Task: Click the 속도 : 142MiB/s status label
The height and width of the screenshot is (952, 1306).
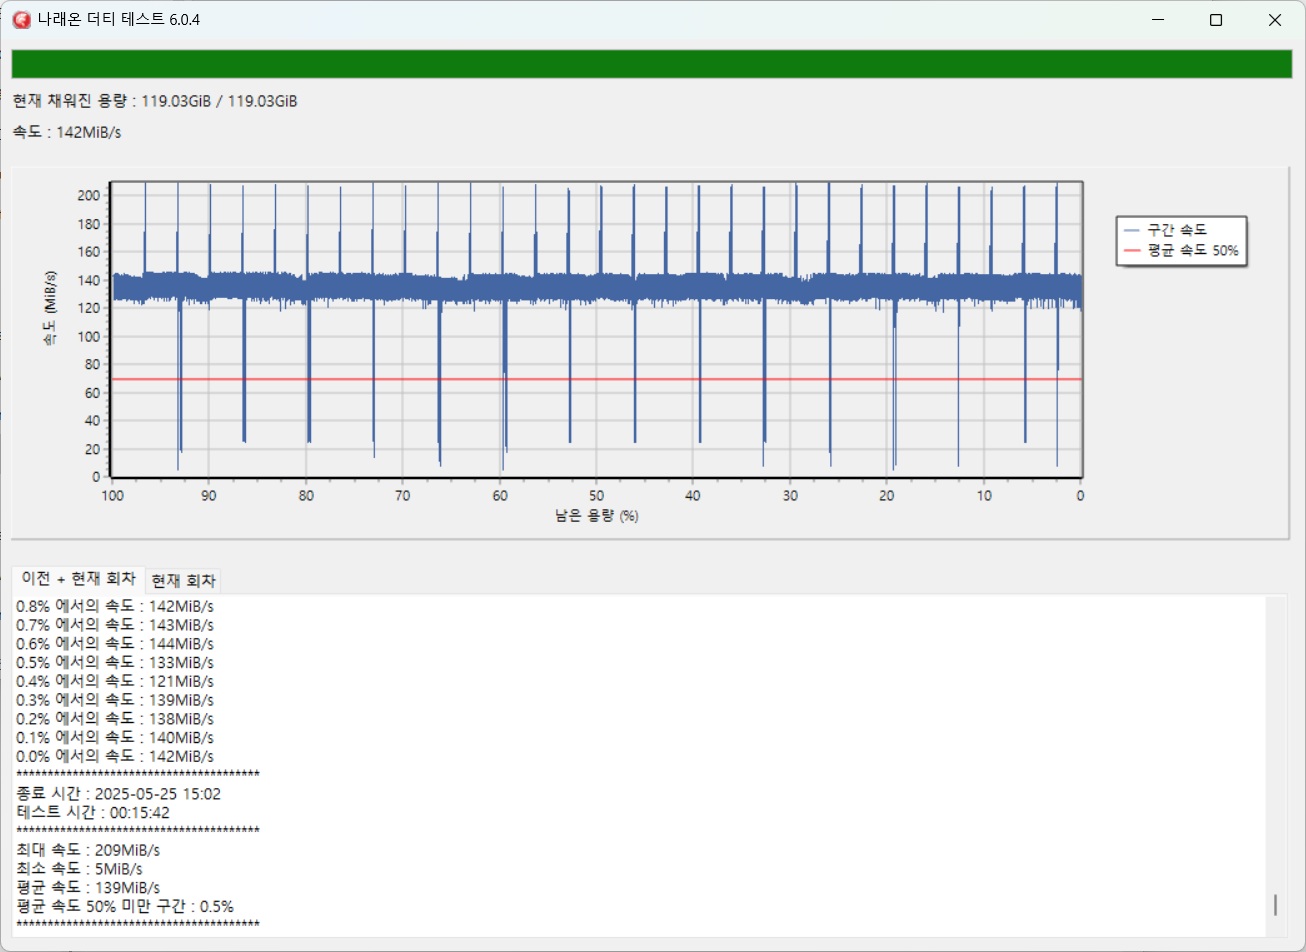Action: [67, 133]
